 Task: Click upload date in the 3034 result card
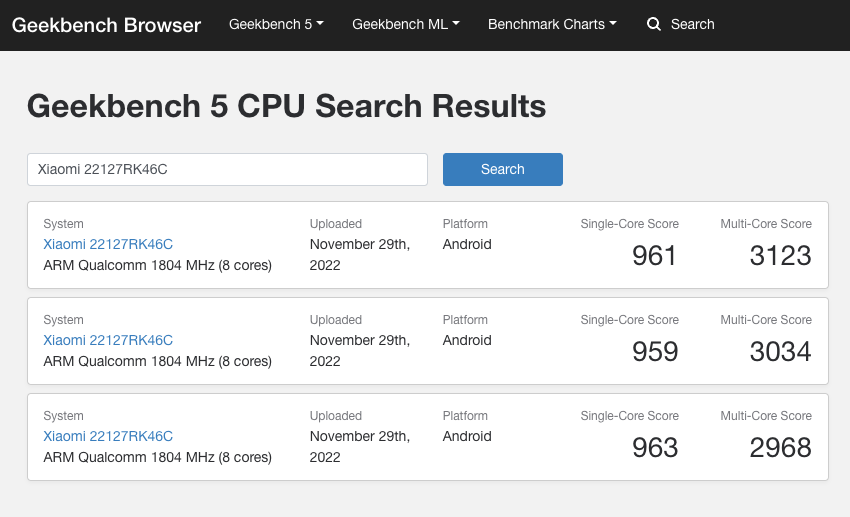coord(359,351)
